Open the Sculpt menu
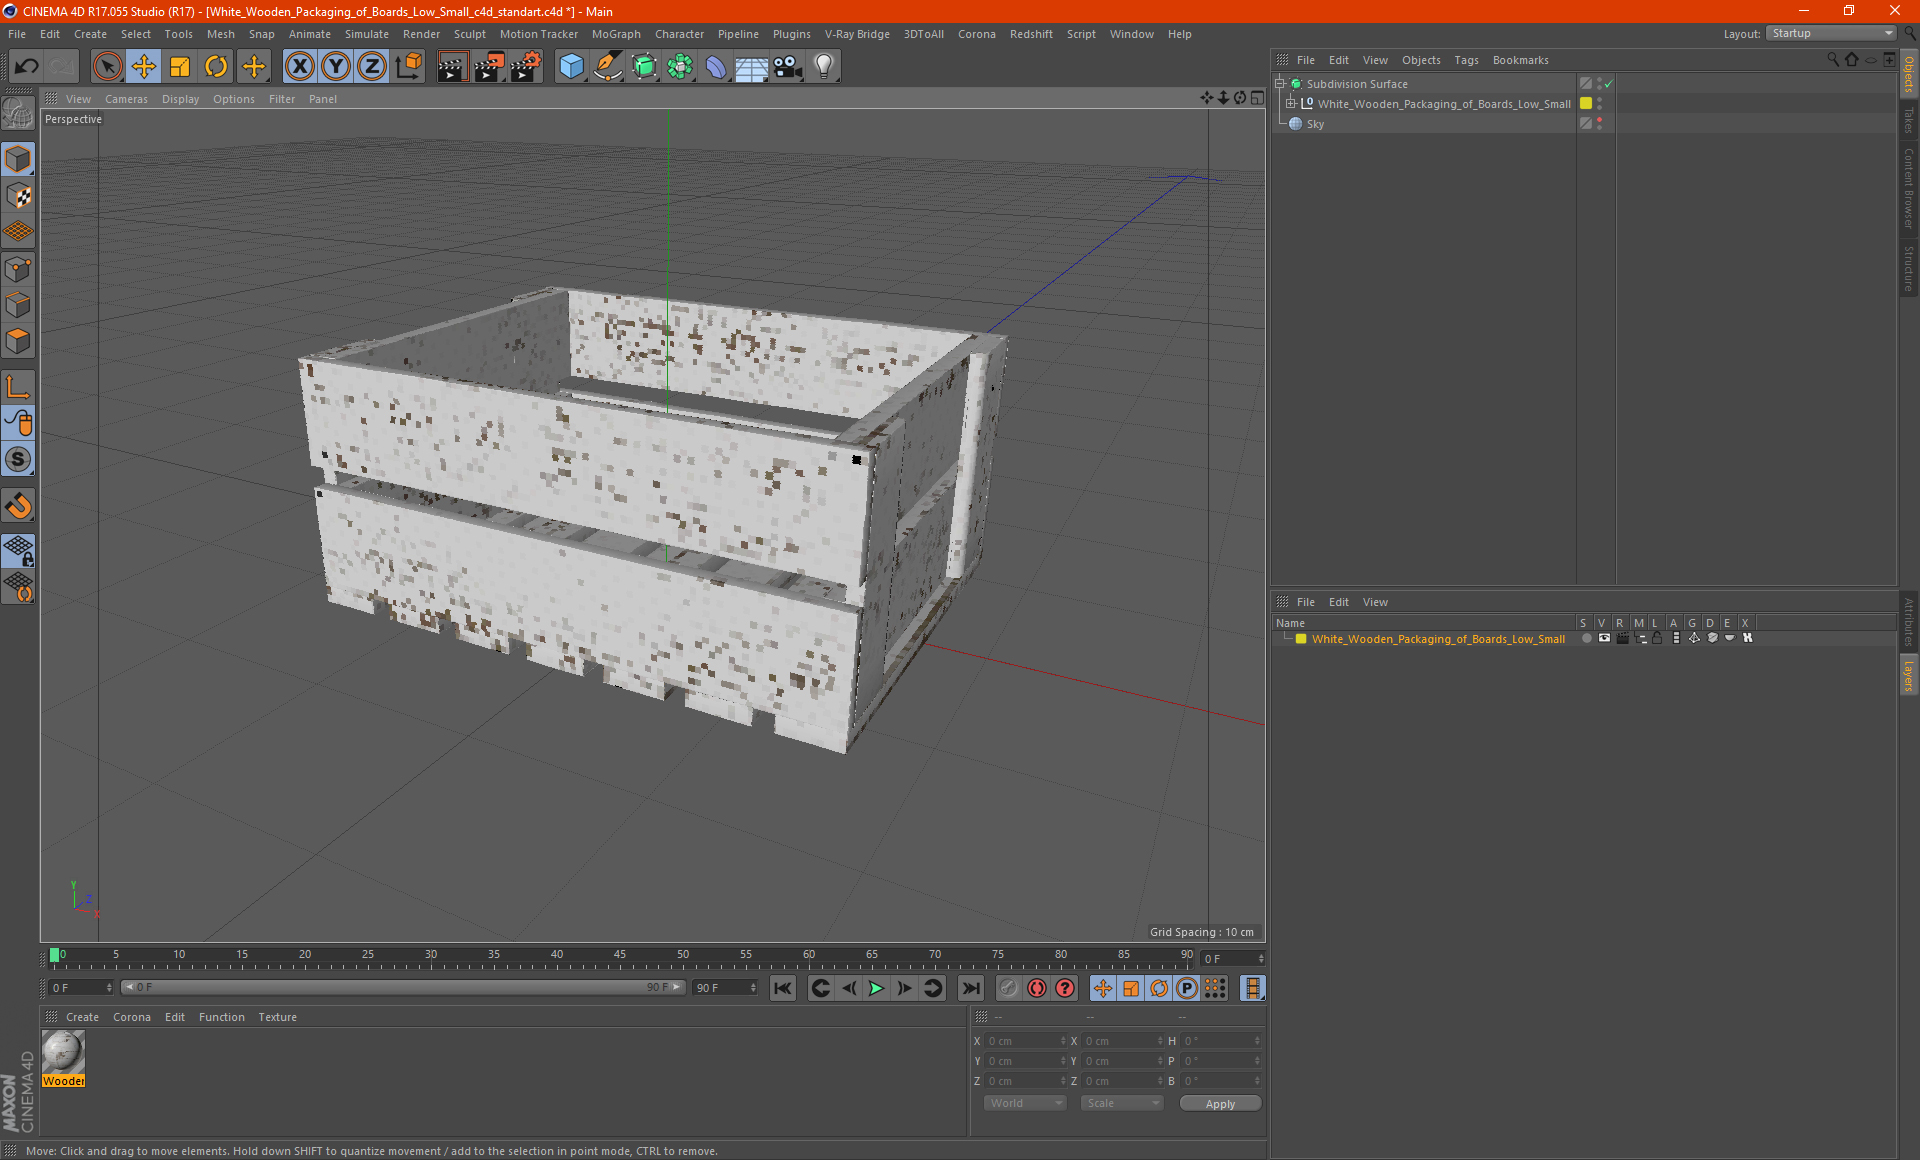This screenshot has height=1160, width=1920. click(469, 34)
